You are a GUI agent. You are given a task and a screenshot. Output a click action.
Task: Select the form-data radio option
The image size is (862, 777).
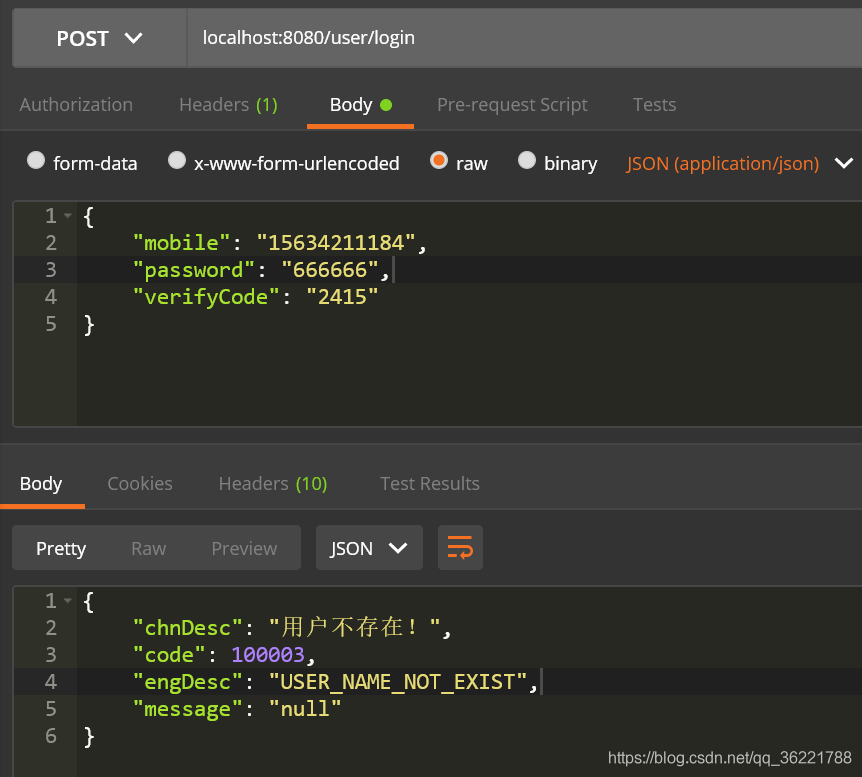point(36,161)
